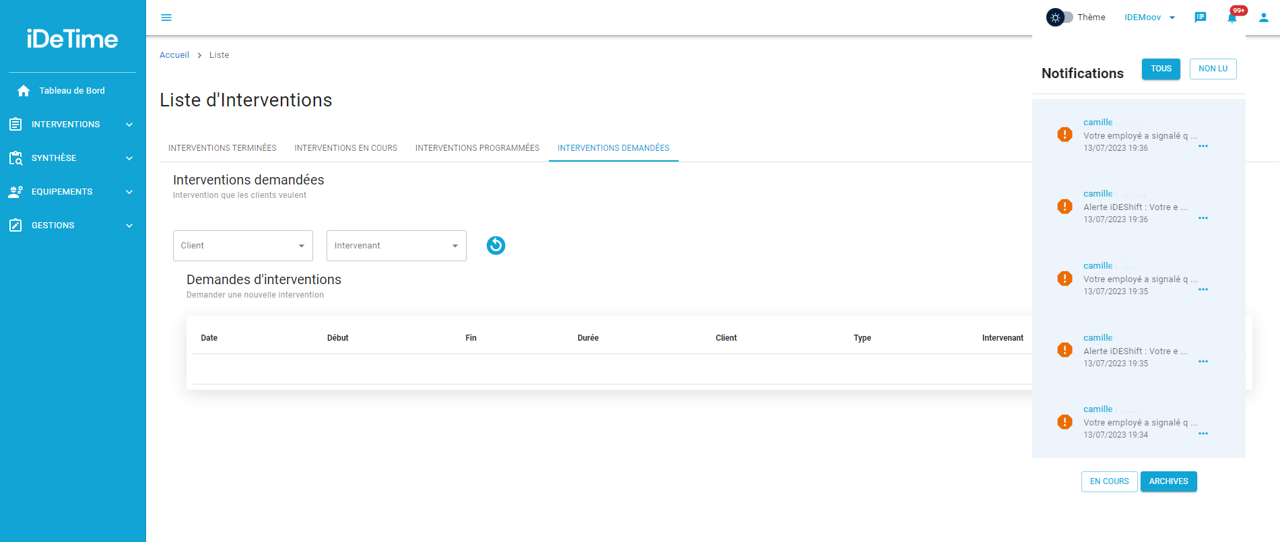Open the chat messages icon

(1201, 17)
